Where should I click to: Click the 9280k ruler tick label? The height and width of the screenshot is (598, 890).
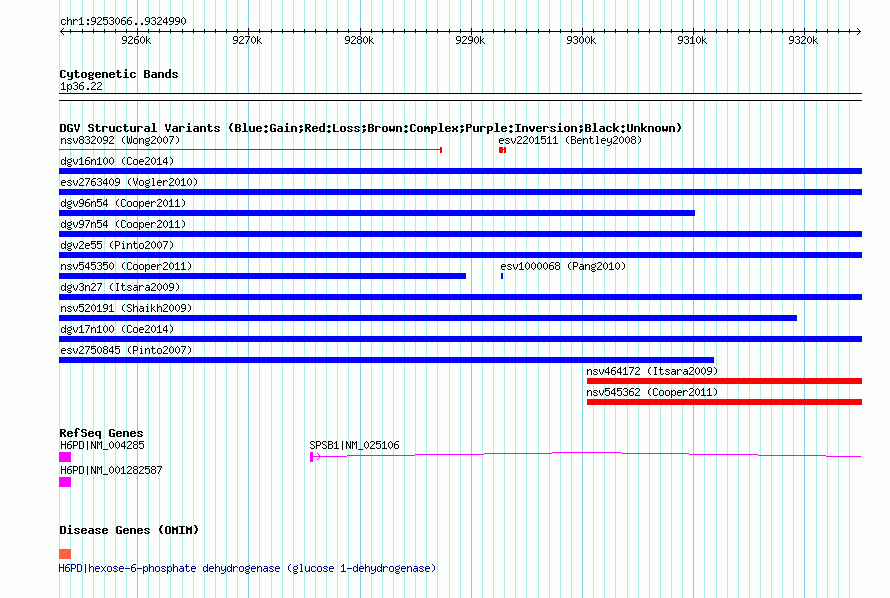(359, 40)
